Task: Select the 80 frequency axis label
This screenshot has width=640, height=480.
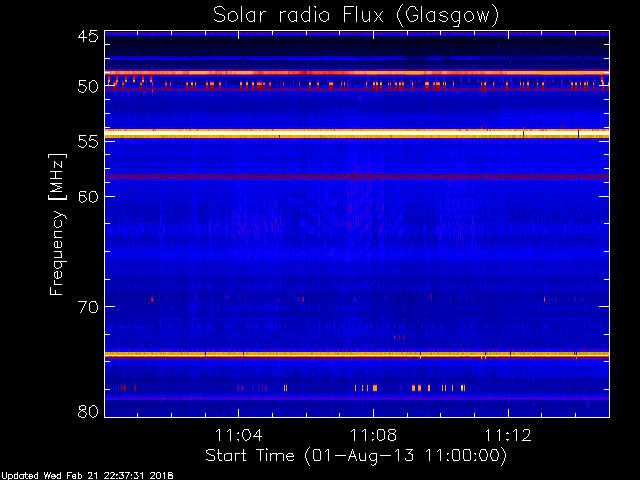Action: 88,411
